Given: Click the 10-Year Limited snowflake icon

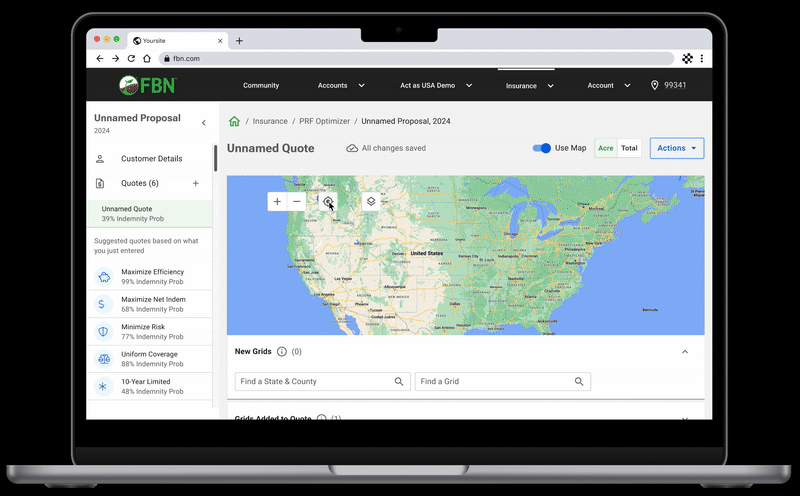Looking at the screenshot, I should tap(104, 387).
